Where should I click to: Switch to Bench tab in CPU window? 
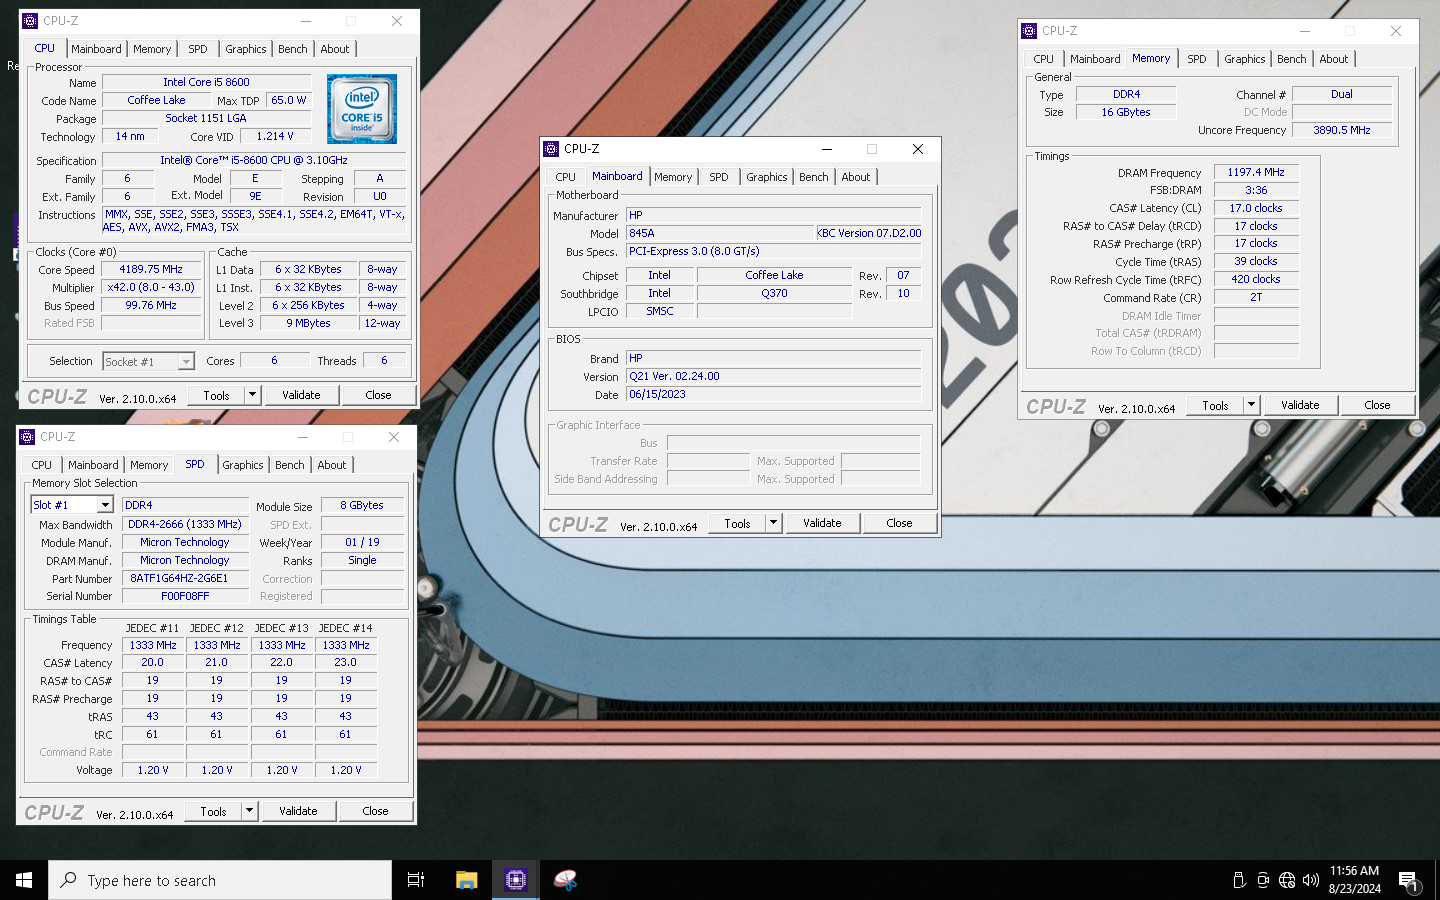[x=293, y=49]
